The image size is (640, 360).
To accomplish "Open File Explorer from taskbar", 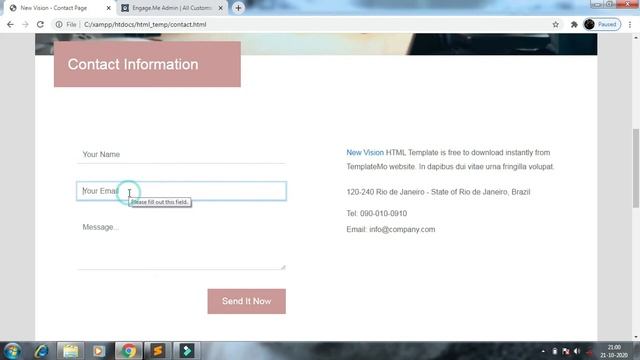I will (x=70, y=351).
